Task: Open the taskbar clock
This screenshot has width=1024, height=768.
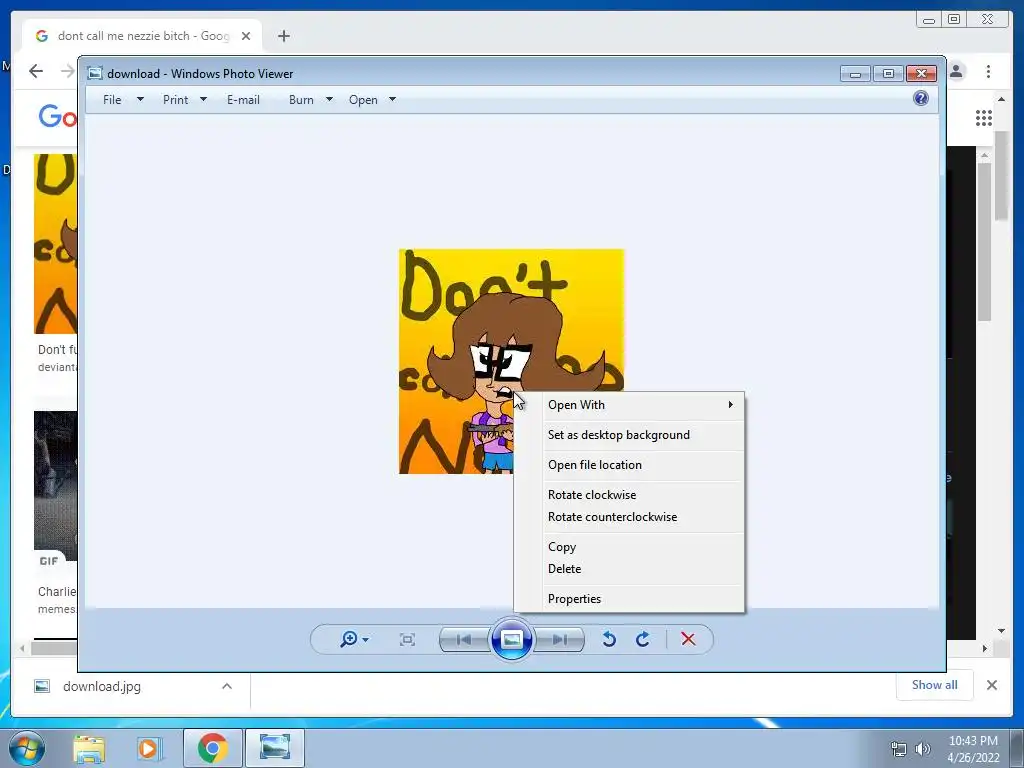Action: click(973, 749)
